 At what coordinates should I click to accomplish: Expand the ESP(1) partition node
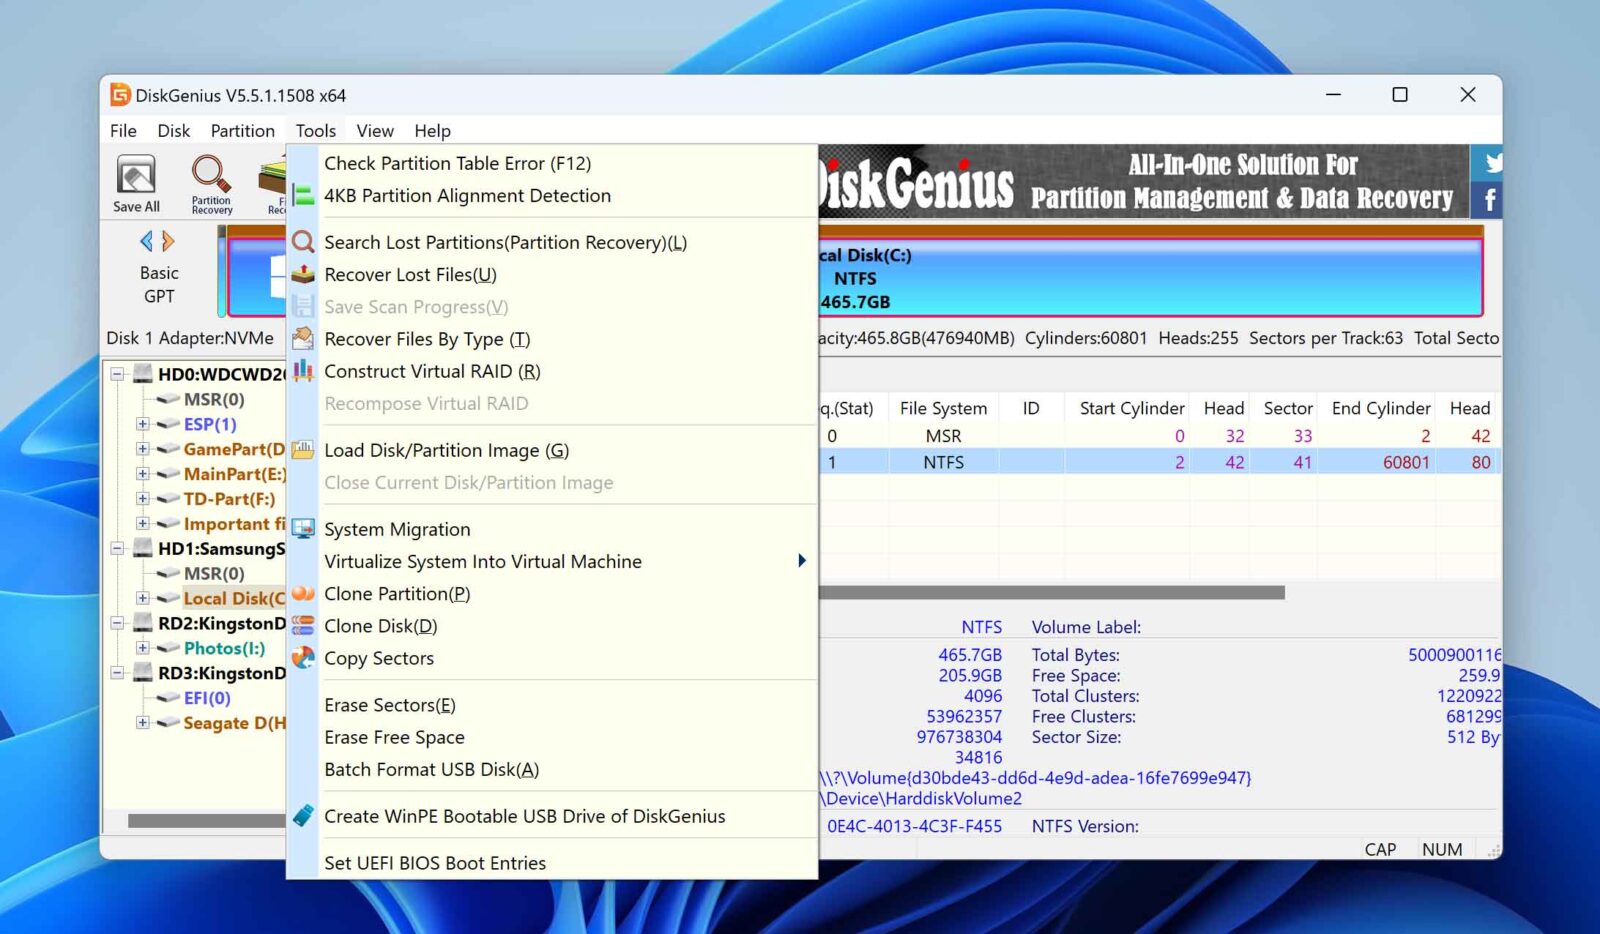tap(143, 424)
